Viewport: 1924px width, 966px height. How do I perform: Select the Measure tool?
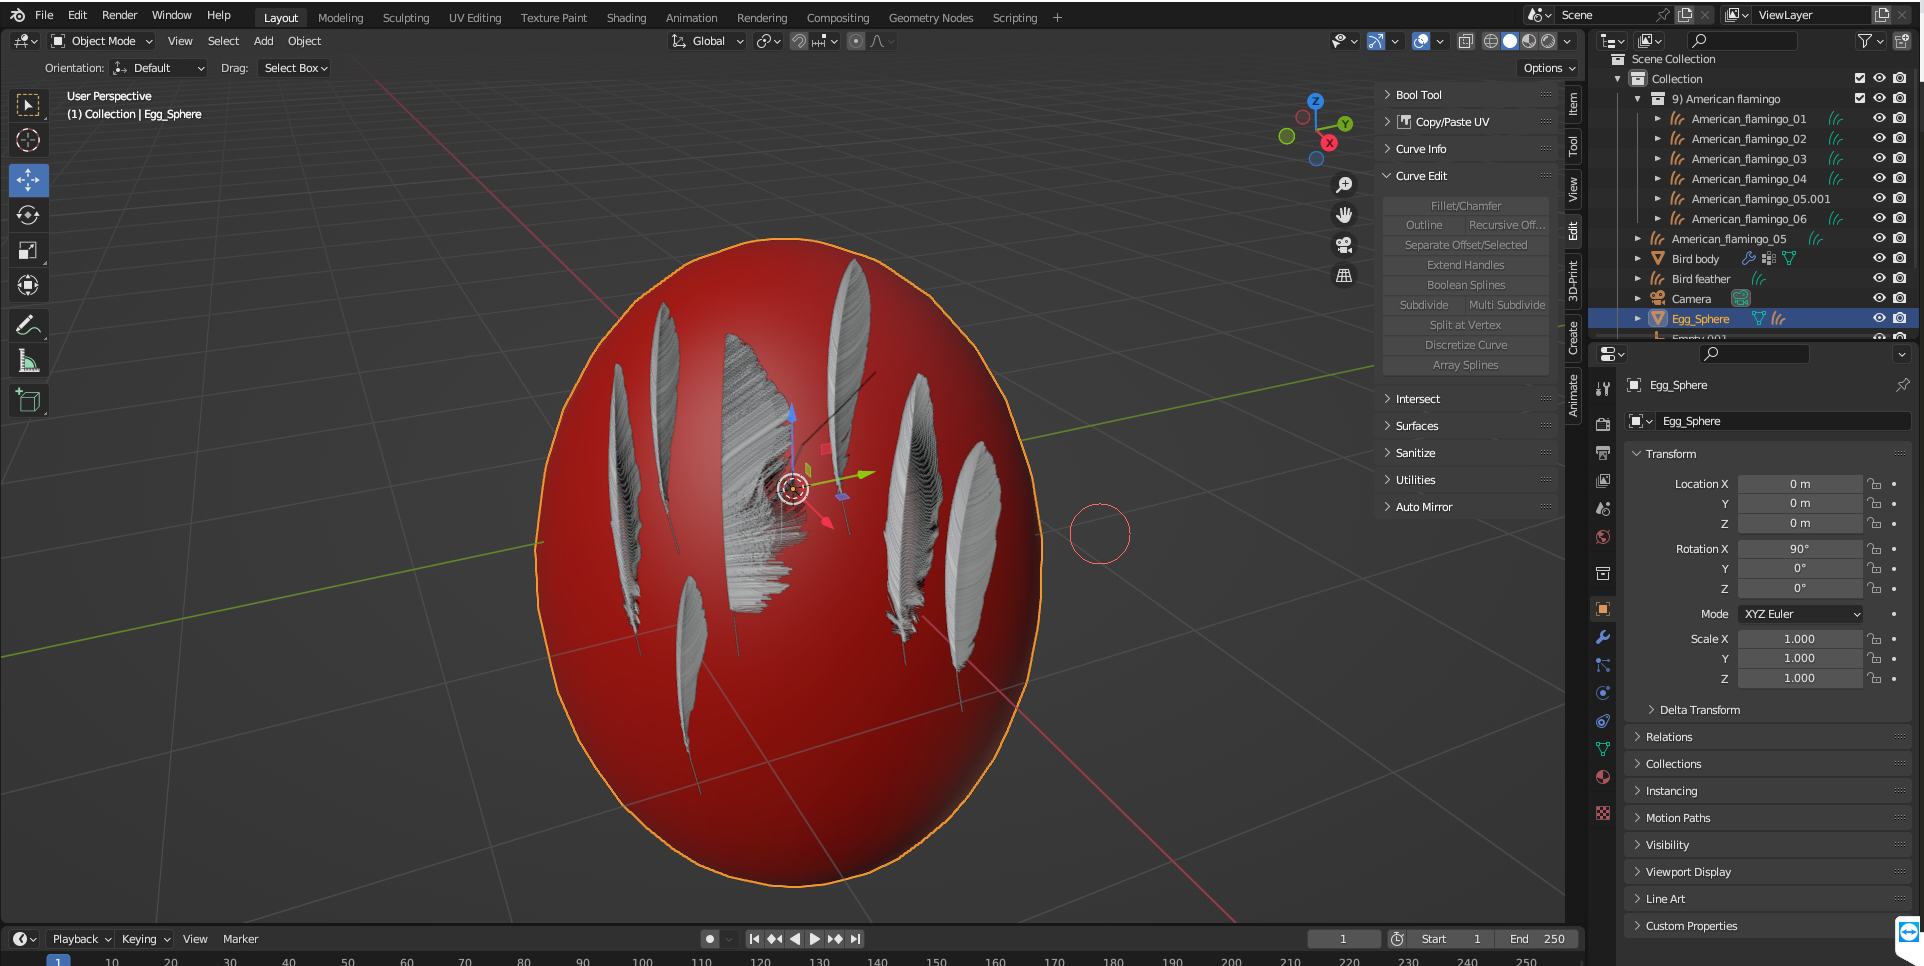(28, 361)
